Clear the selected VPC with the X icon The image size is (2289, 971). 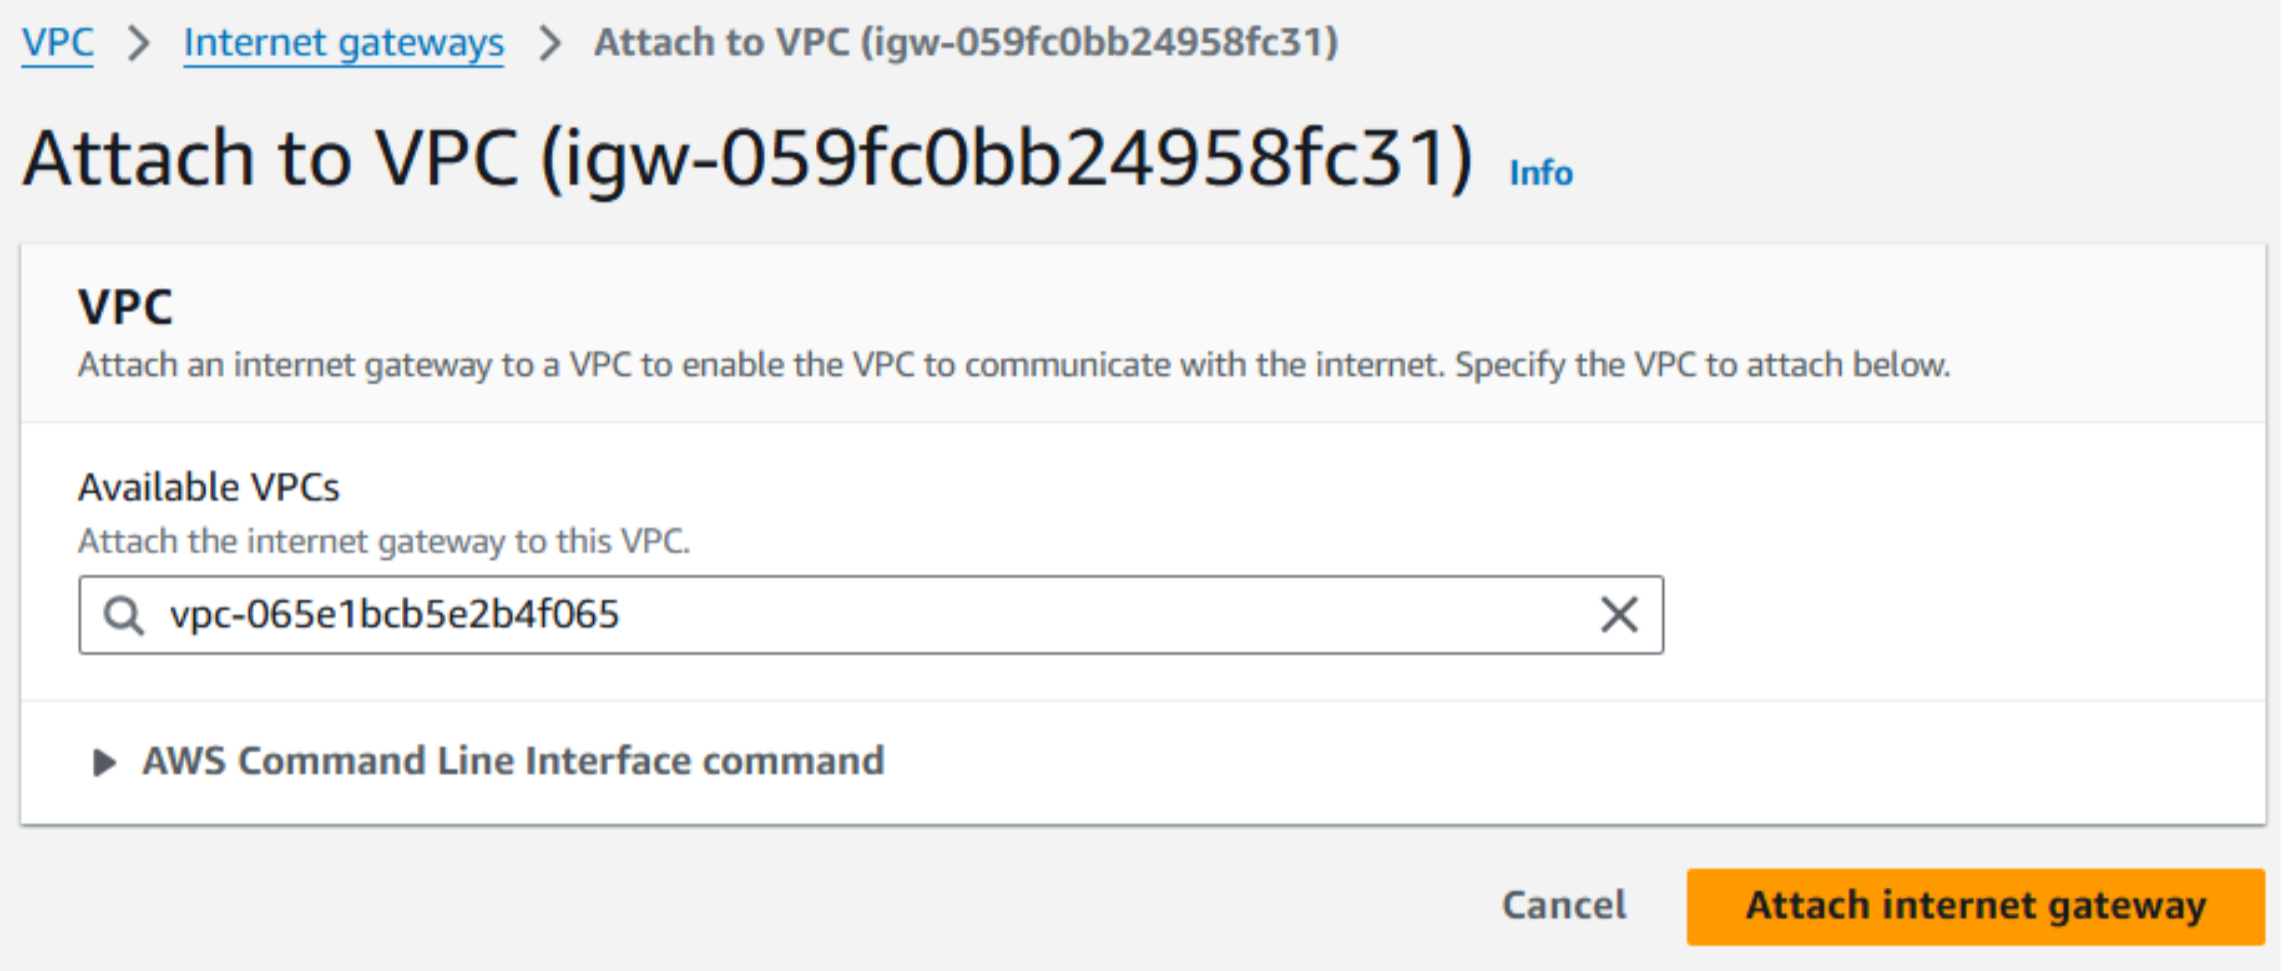pyautogui.click(x=1618, y=614)
